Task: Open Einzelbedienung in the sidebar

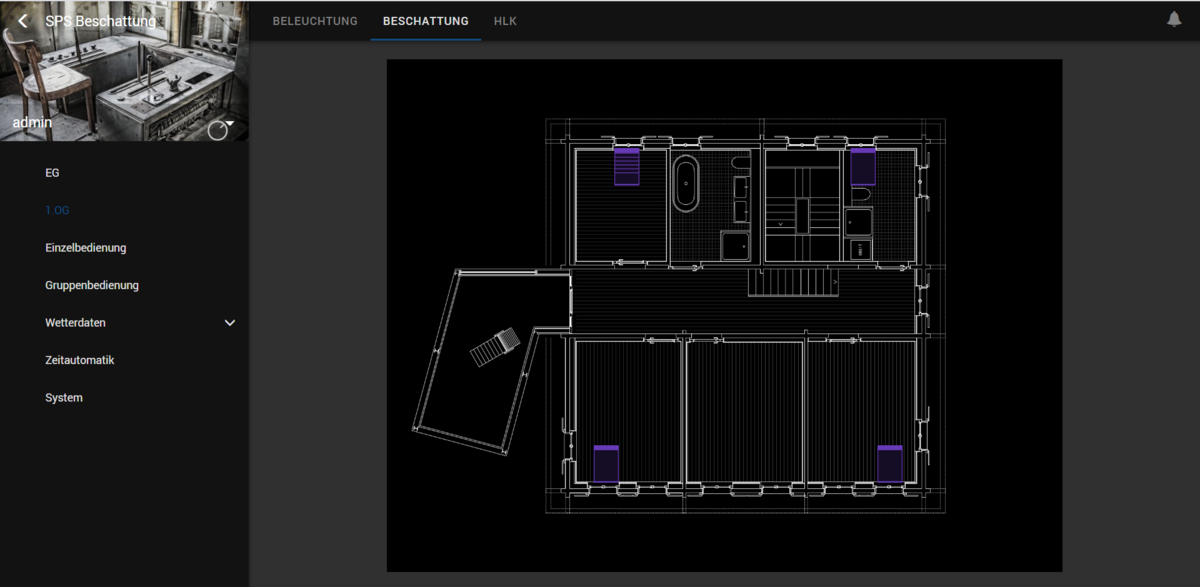Action: (x=85, y=248)
